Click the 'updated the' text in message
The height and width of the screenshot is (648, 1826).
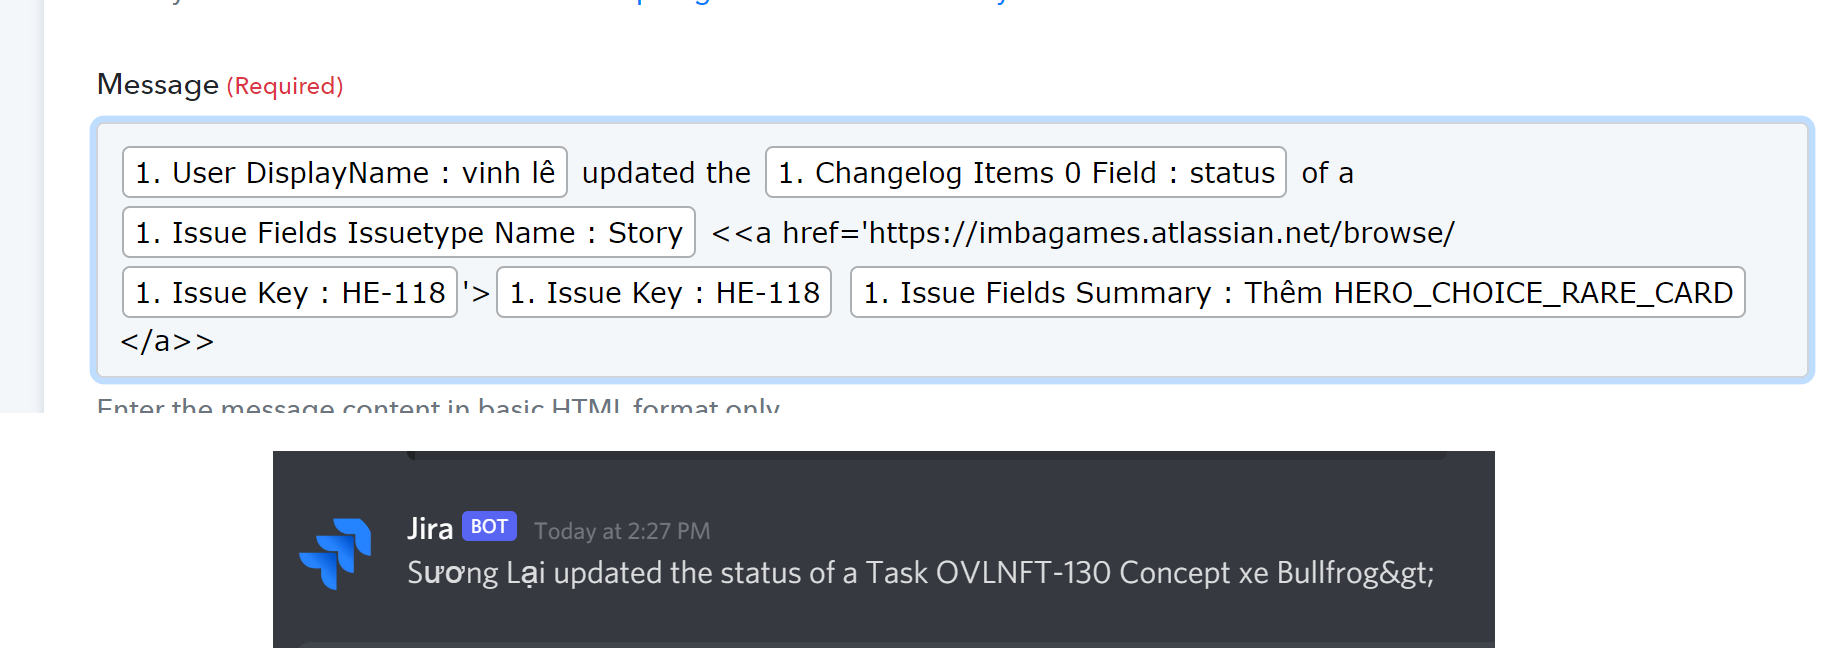tap(666, 173)
